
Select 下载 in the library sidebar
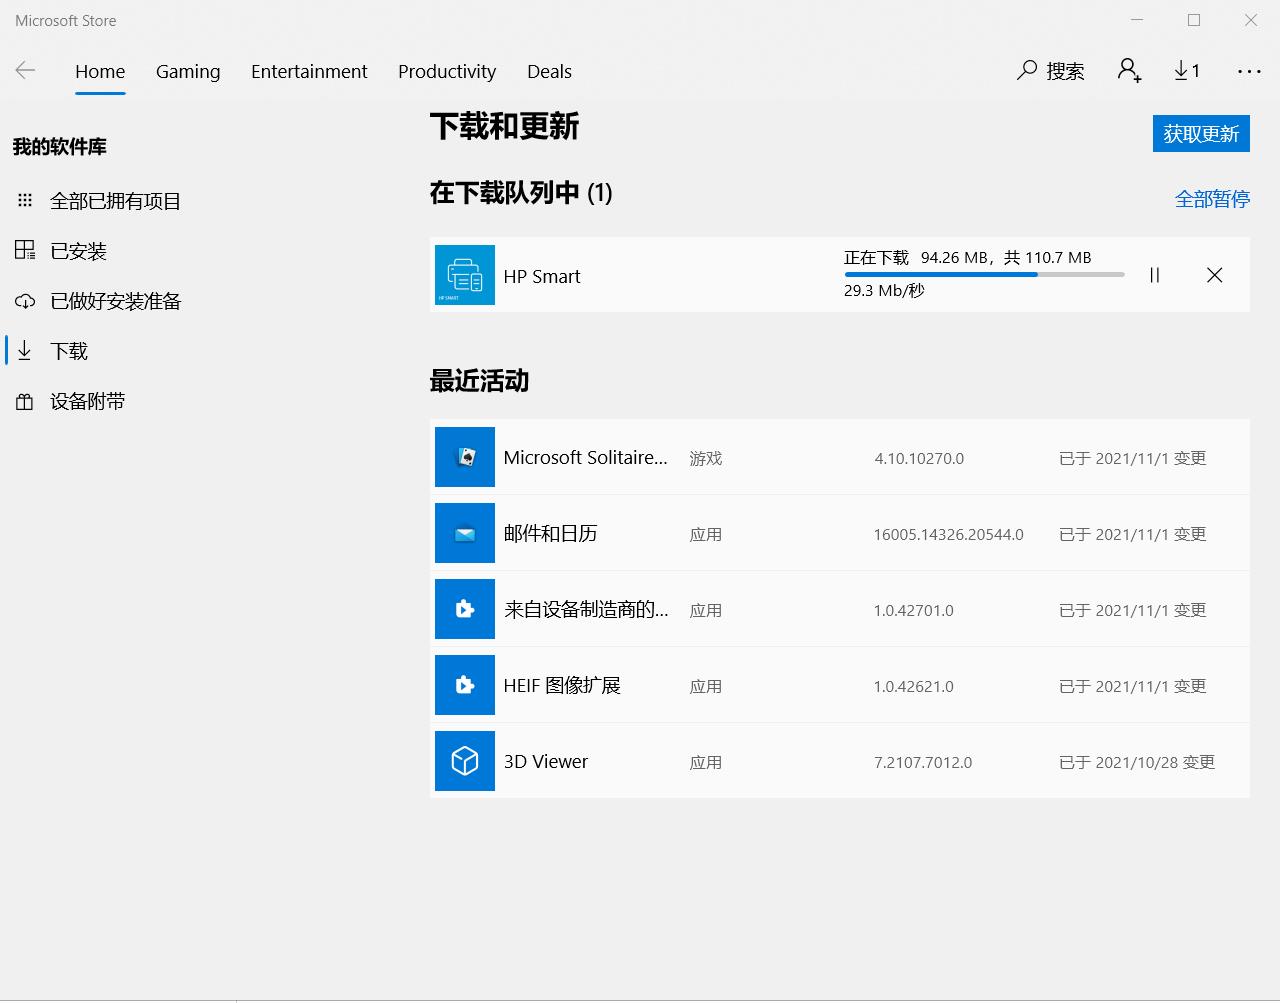69,351
